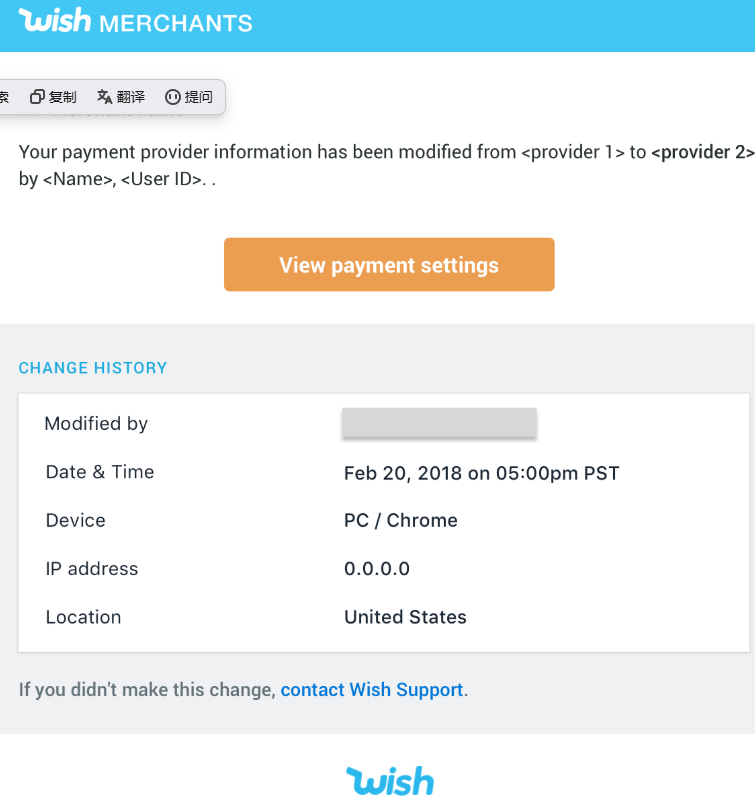Image resolution: width=755 pixels, height=800 pixels.
Task: Follow the contact Wish Support link
Action: pyautogui.click(x=372, y=690)
